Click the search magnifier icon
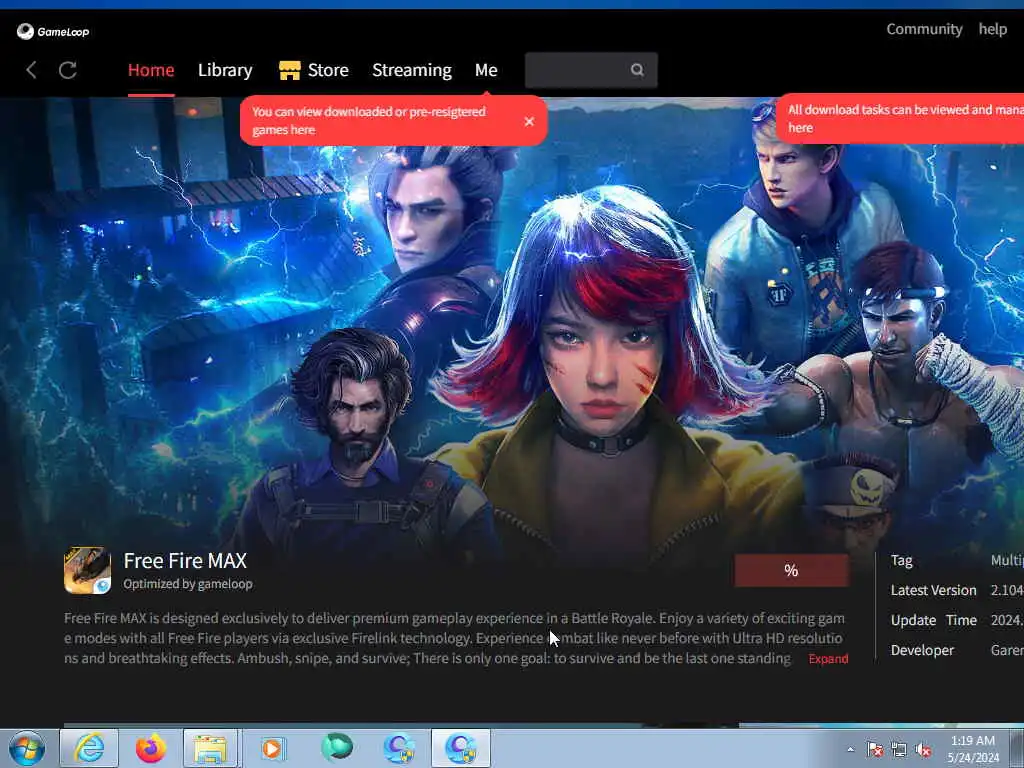1024x768 pixels. click(637, 70)
